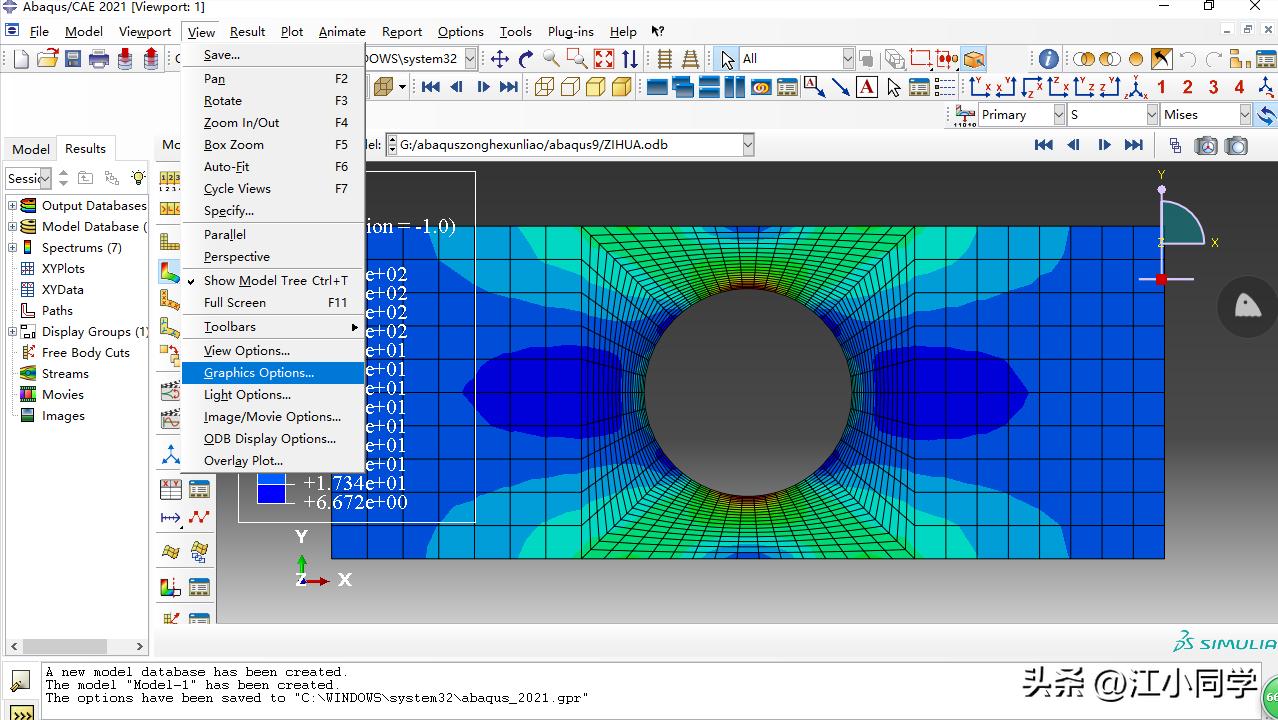Image resolution: width=1278 pixels, height=720 pixels.
Task: Select the Rotate View tool icon
Action: coord(526,59)
